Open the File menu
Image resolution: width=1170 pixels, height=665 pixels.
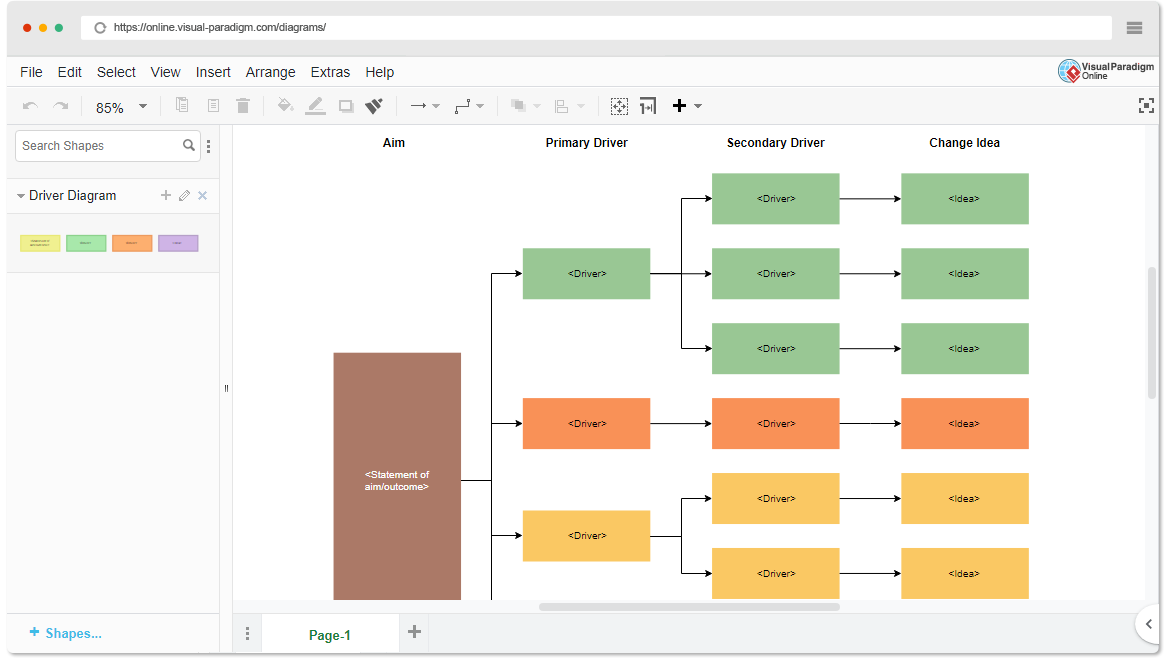(x=31, y=72)
